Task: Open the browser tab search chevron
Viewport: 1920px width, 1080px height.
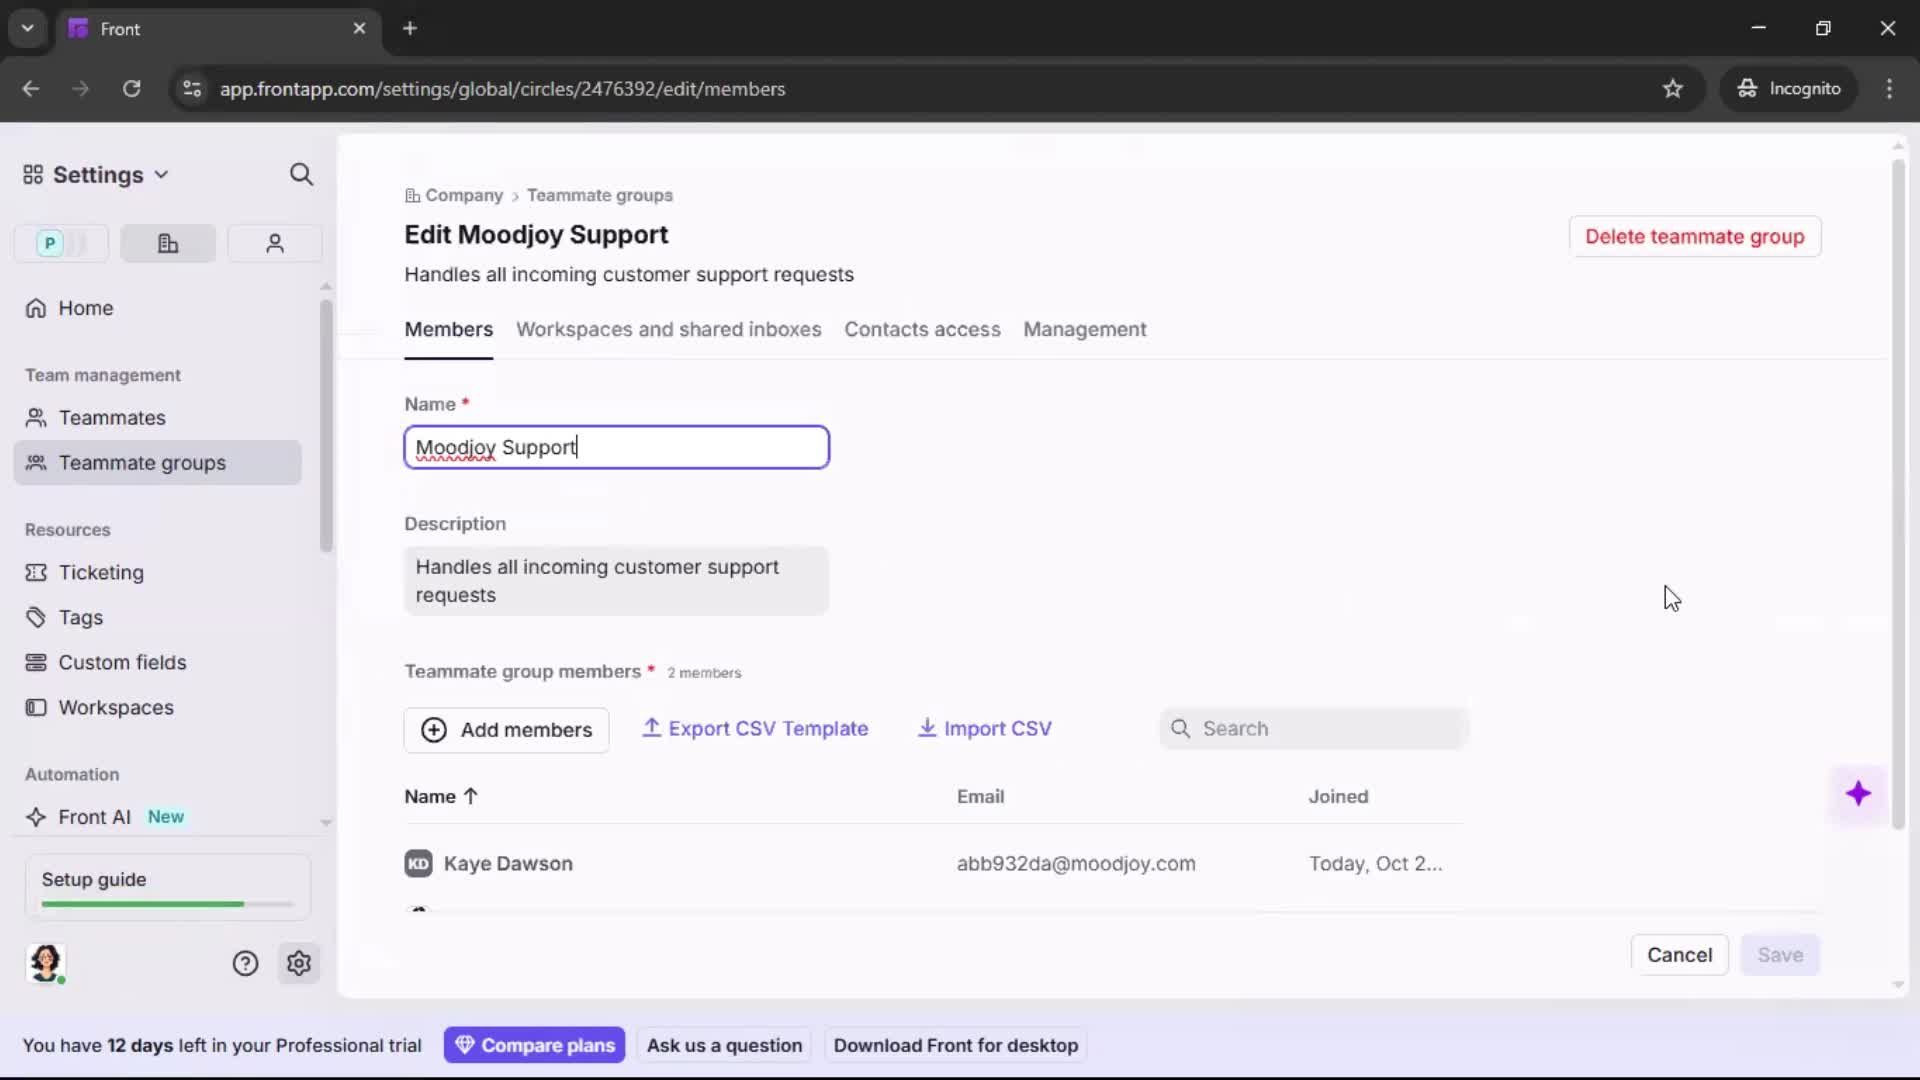Action: tap(27, 28)
